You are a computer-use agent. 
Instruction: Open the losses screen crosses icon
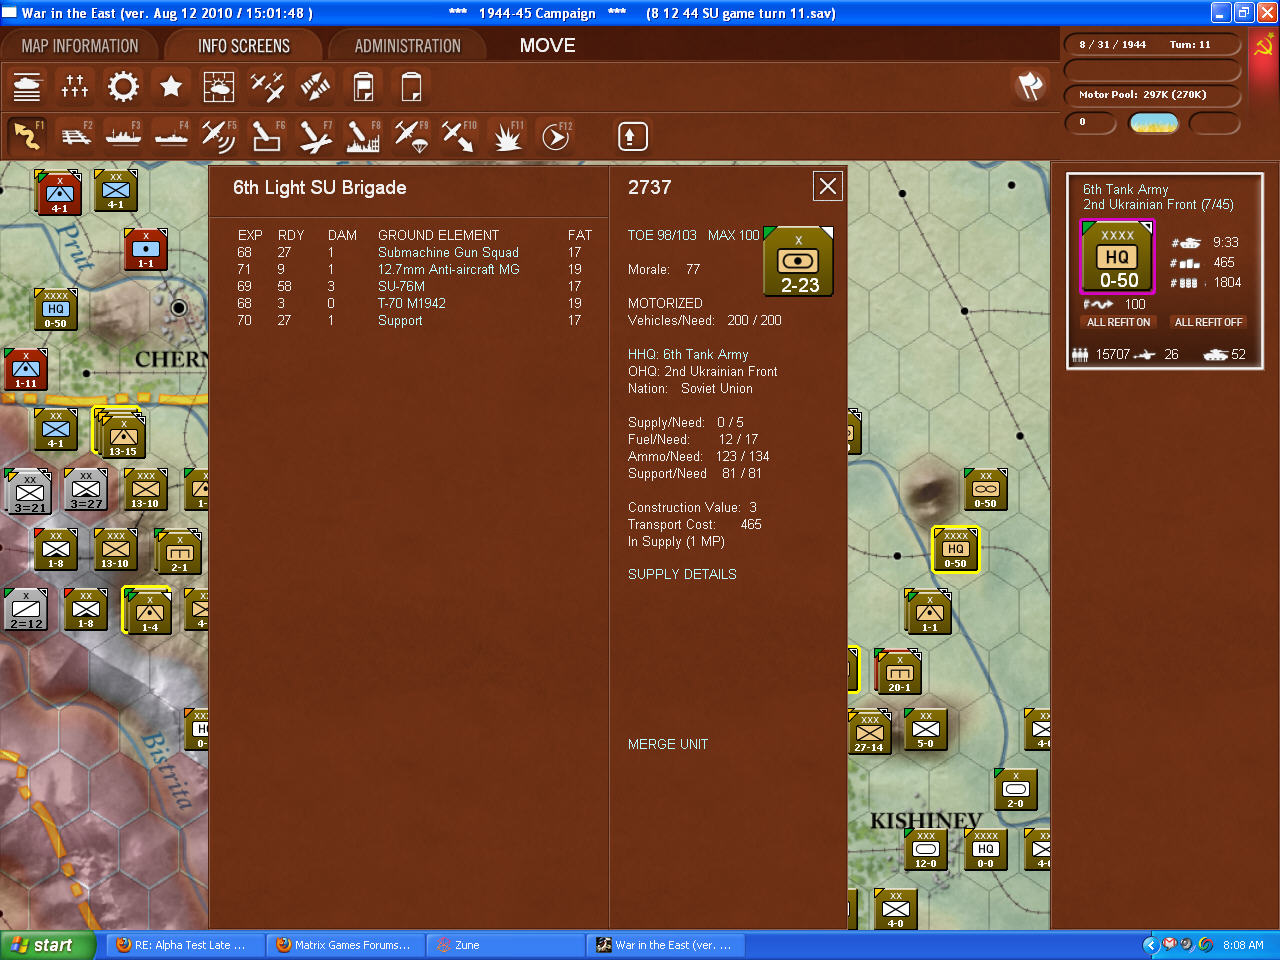tap(75, 87)
